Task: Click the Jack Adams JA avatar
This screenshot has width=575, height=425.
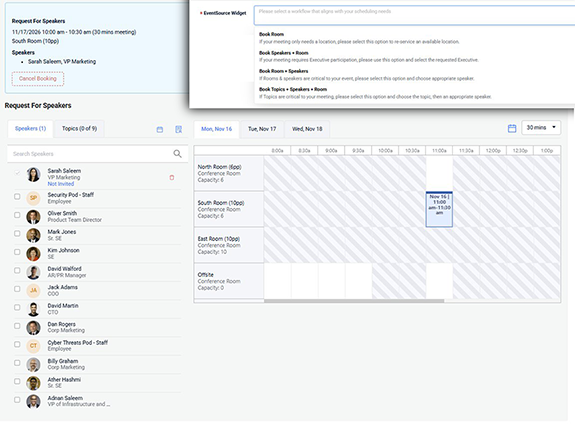Action: click(33, 290)
